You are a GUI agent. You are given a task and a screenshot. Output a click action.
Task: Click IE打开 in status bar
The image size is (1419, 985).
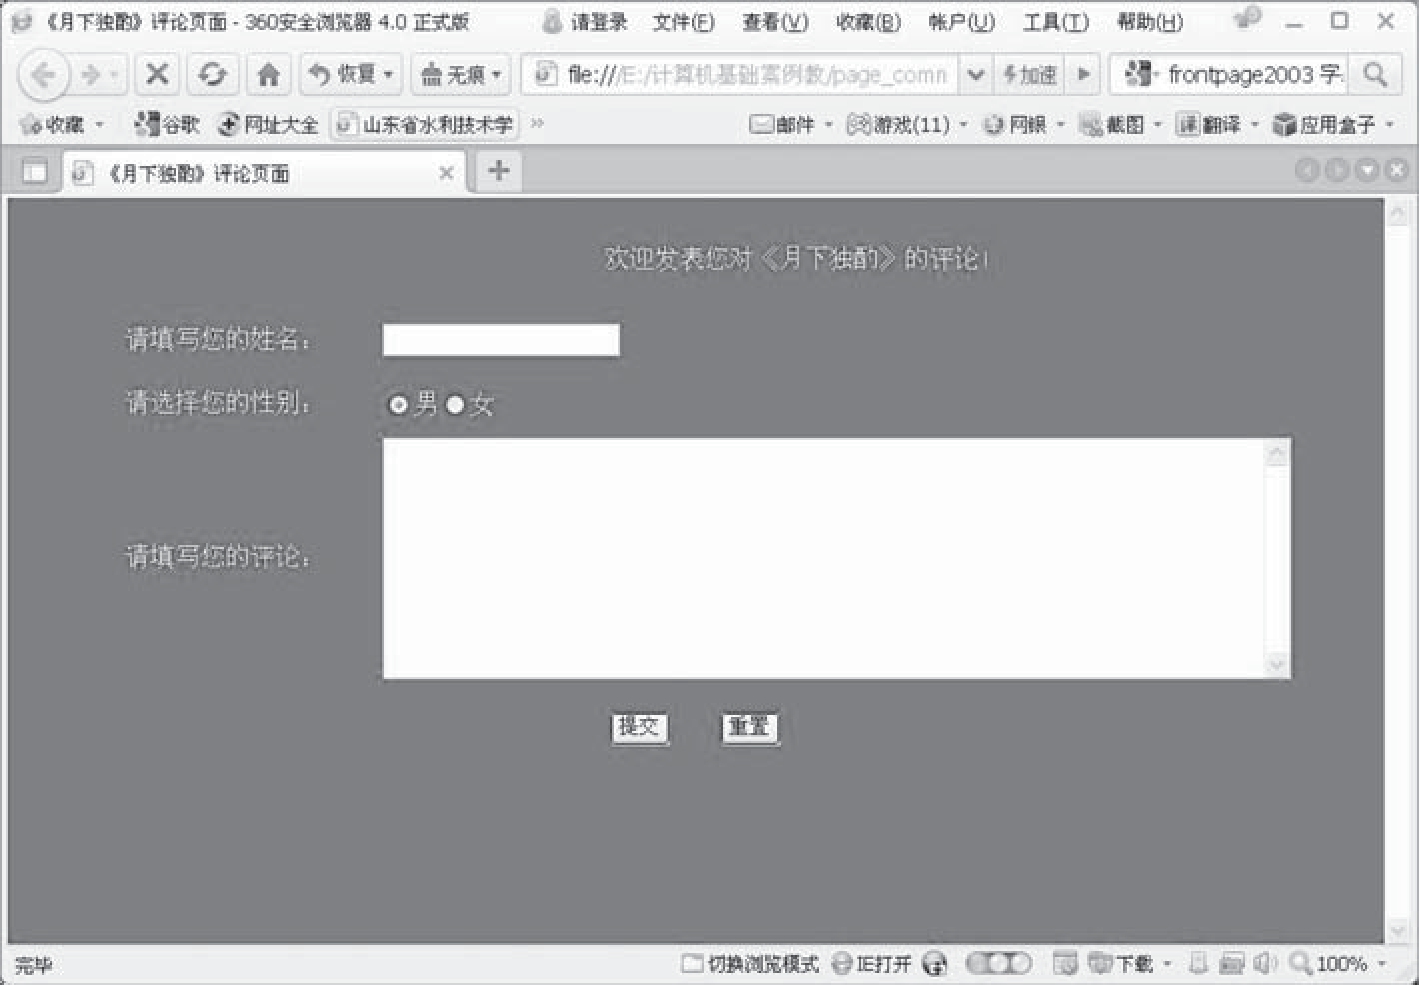[x=872, y=964]
